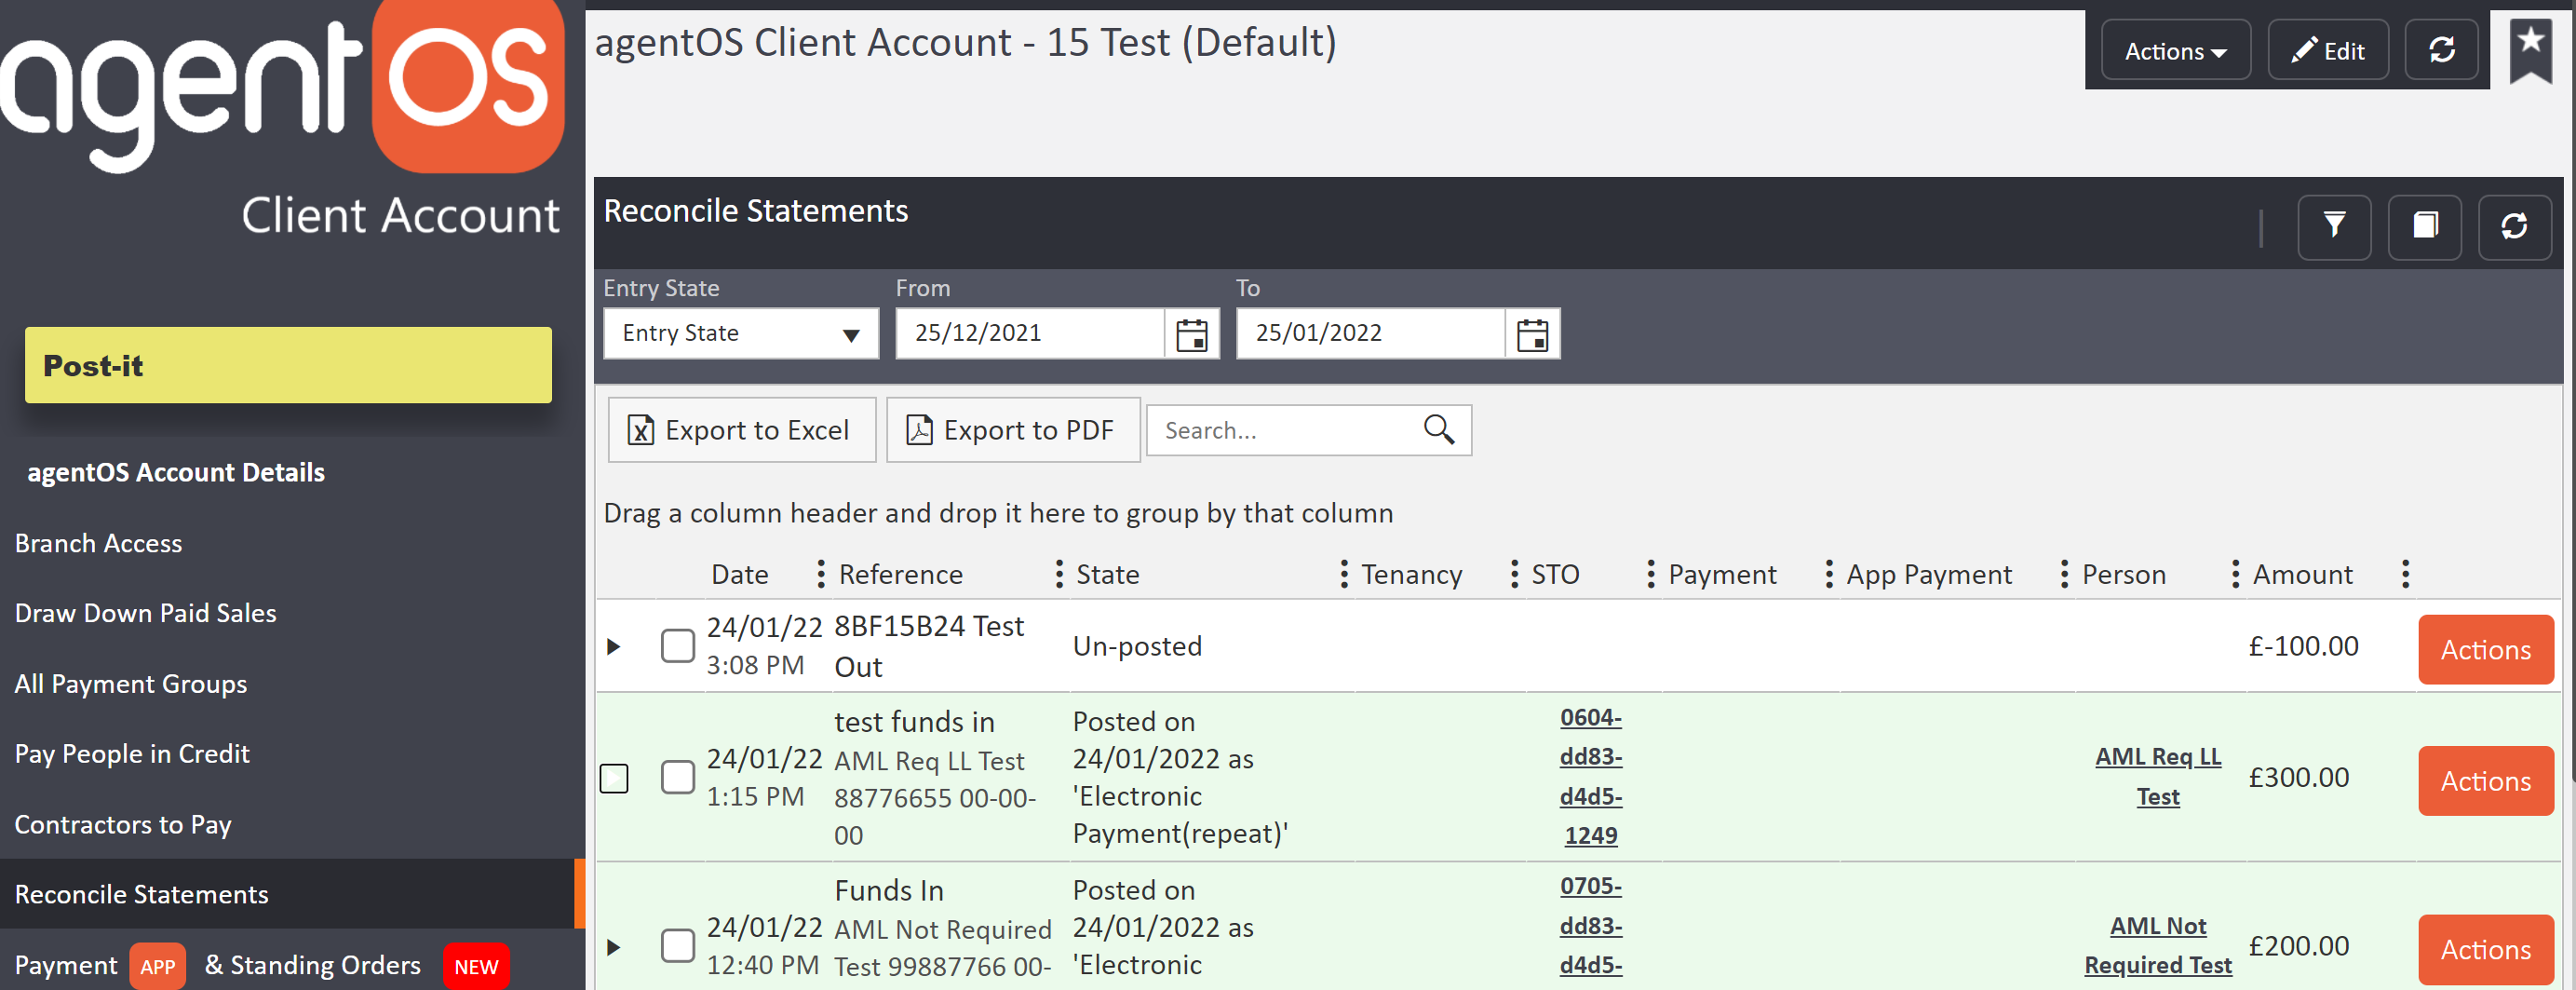2576x990 pixels.
Task: Open the Entry State dropdown
Action: click(x=740, y=334)
